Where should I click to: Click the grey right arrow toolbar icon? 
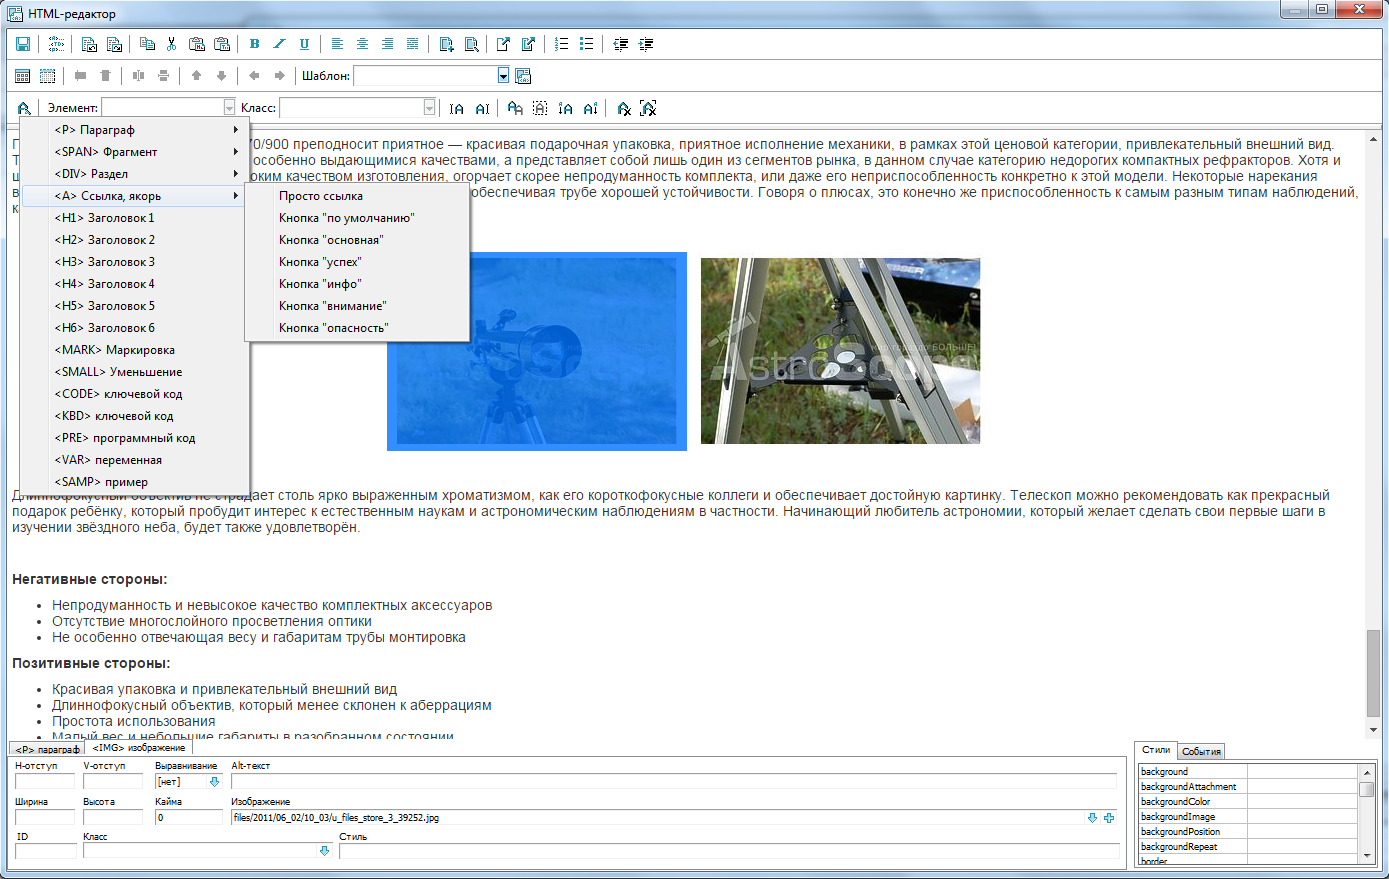(x=279, y=76)
